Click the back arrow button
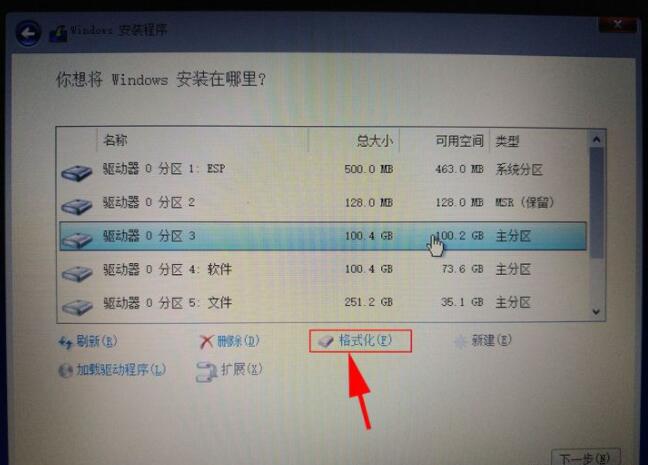Image resolution: width=648 pixels, height=465 pixels. pos(28,33)
